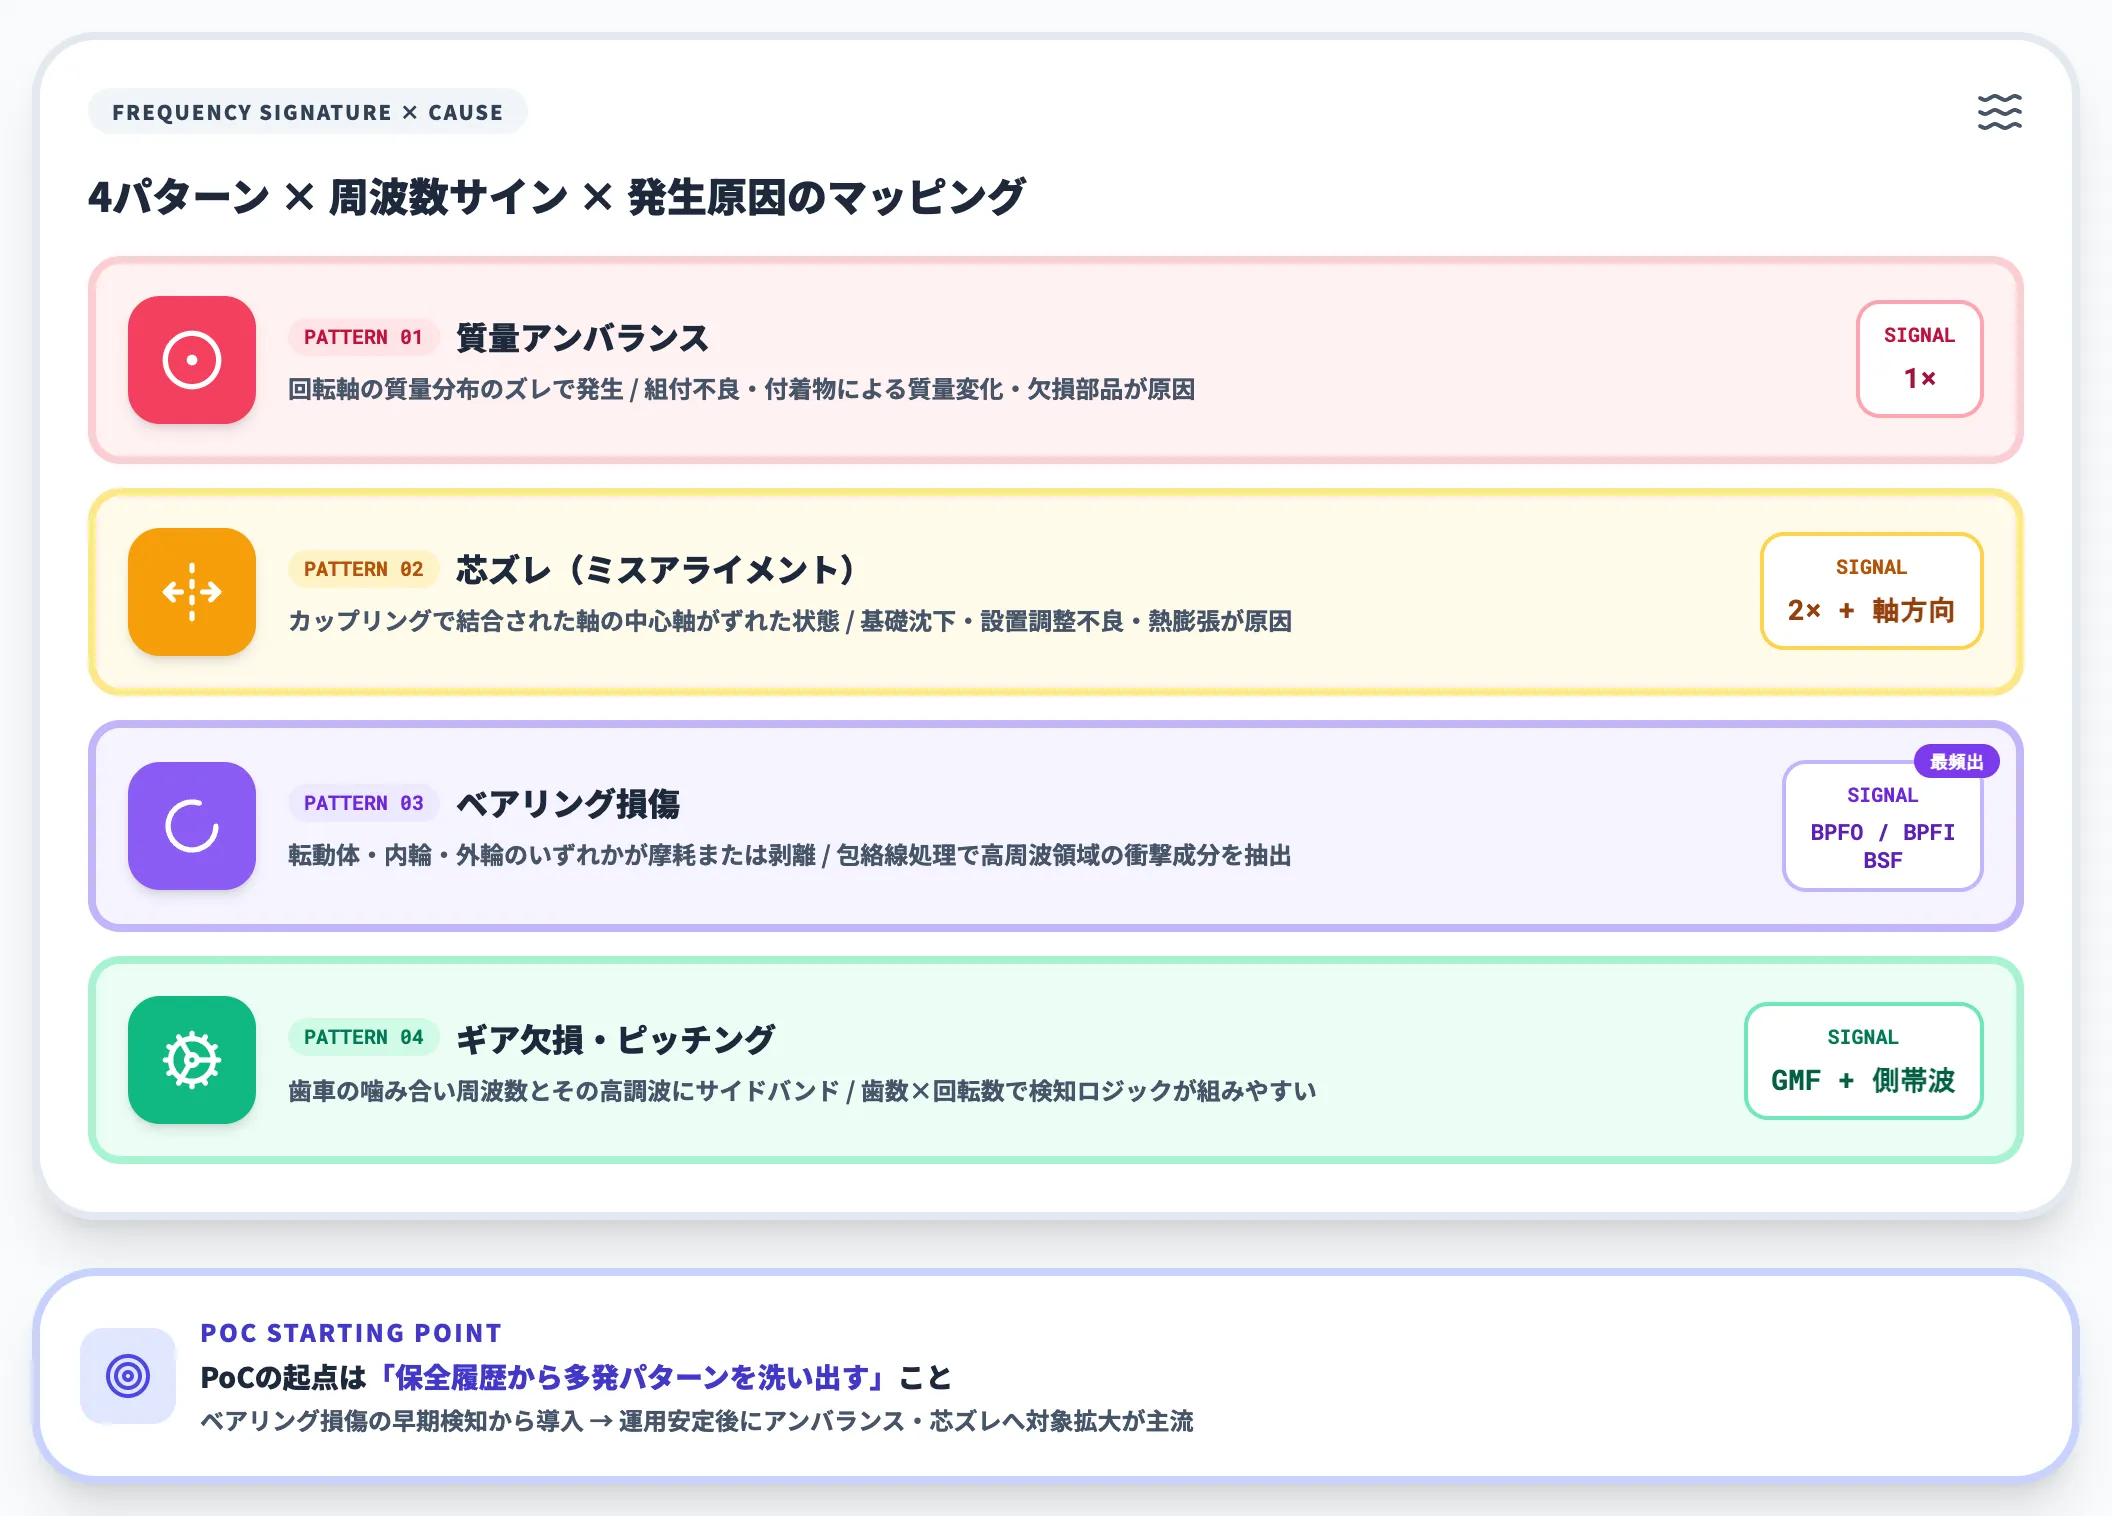Screen dimensions: 2112x1516
Task: Click the 最頻出 badge
Action: tap(1957, 762)
